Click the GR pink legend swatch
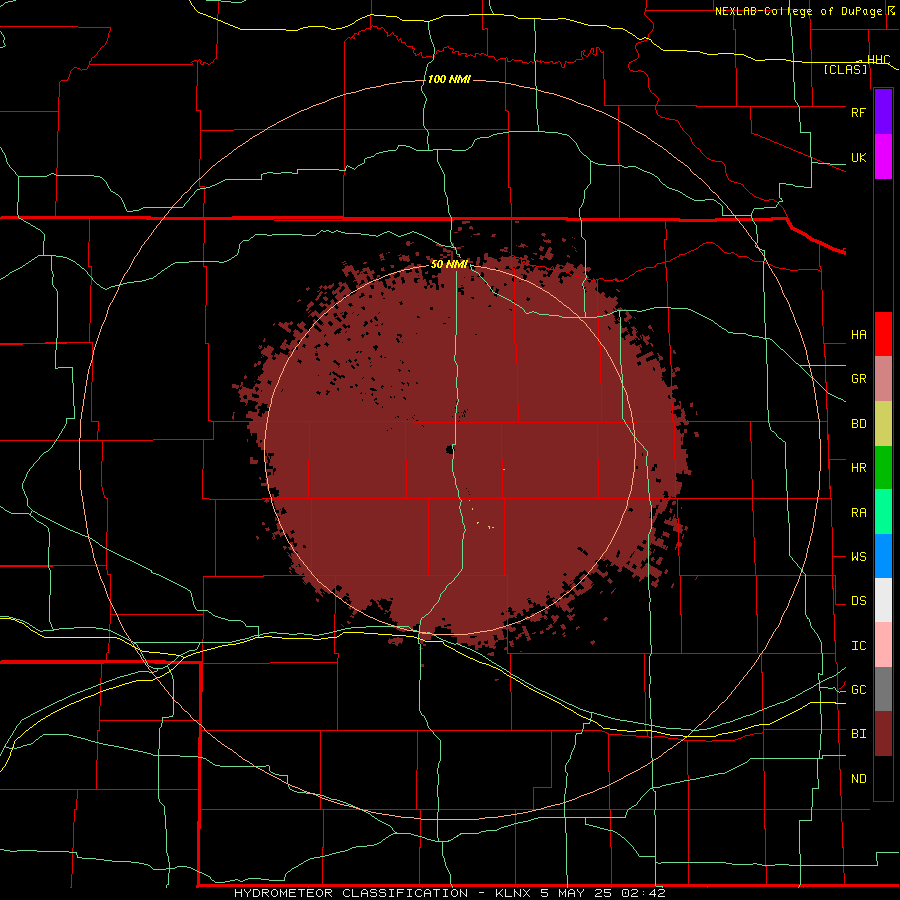This screenshot has height=900, width=900. (883, 379)
